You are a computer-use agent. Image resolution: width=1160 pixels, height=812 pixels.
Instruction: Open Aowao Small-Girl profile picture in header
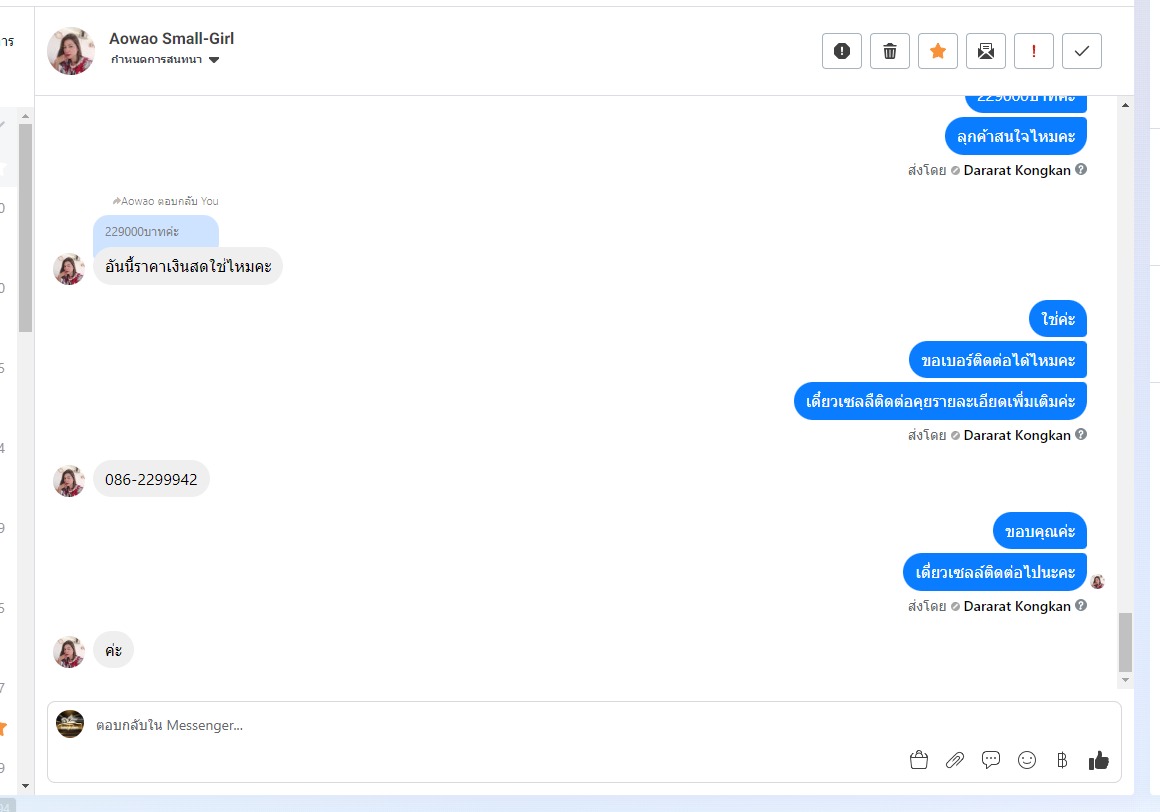coord(71,51)
